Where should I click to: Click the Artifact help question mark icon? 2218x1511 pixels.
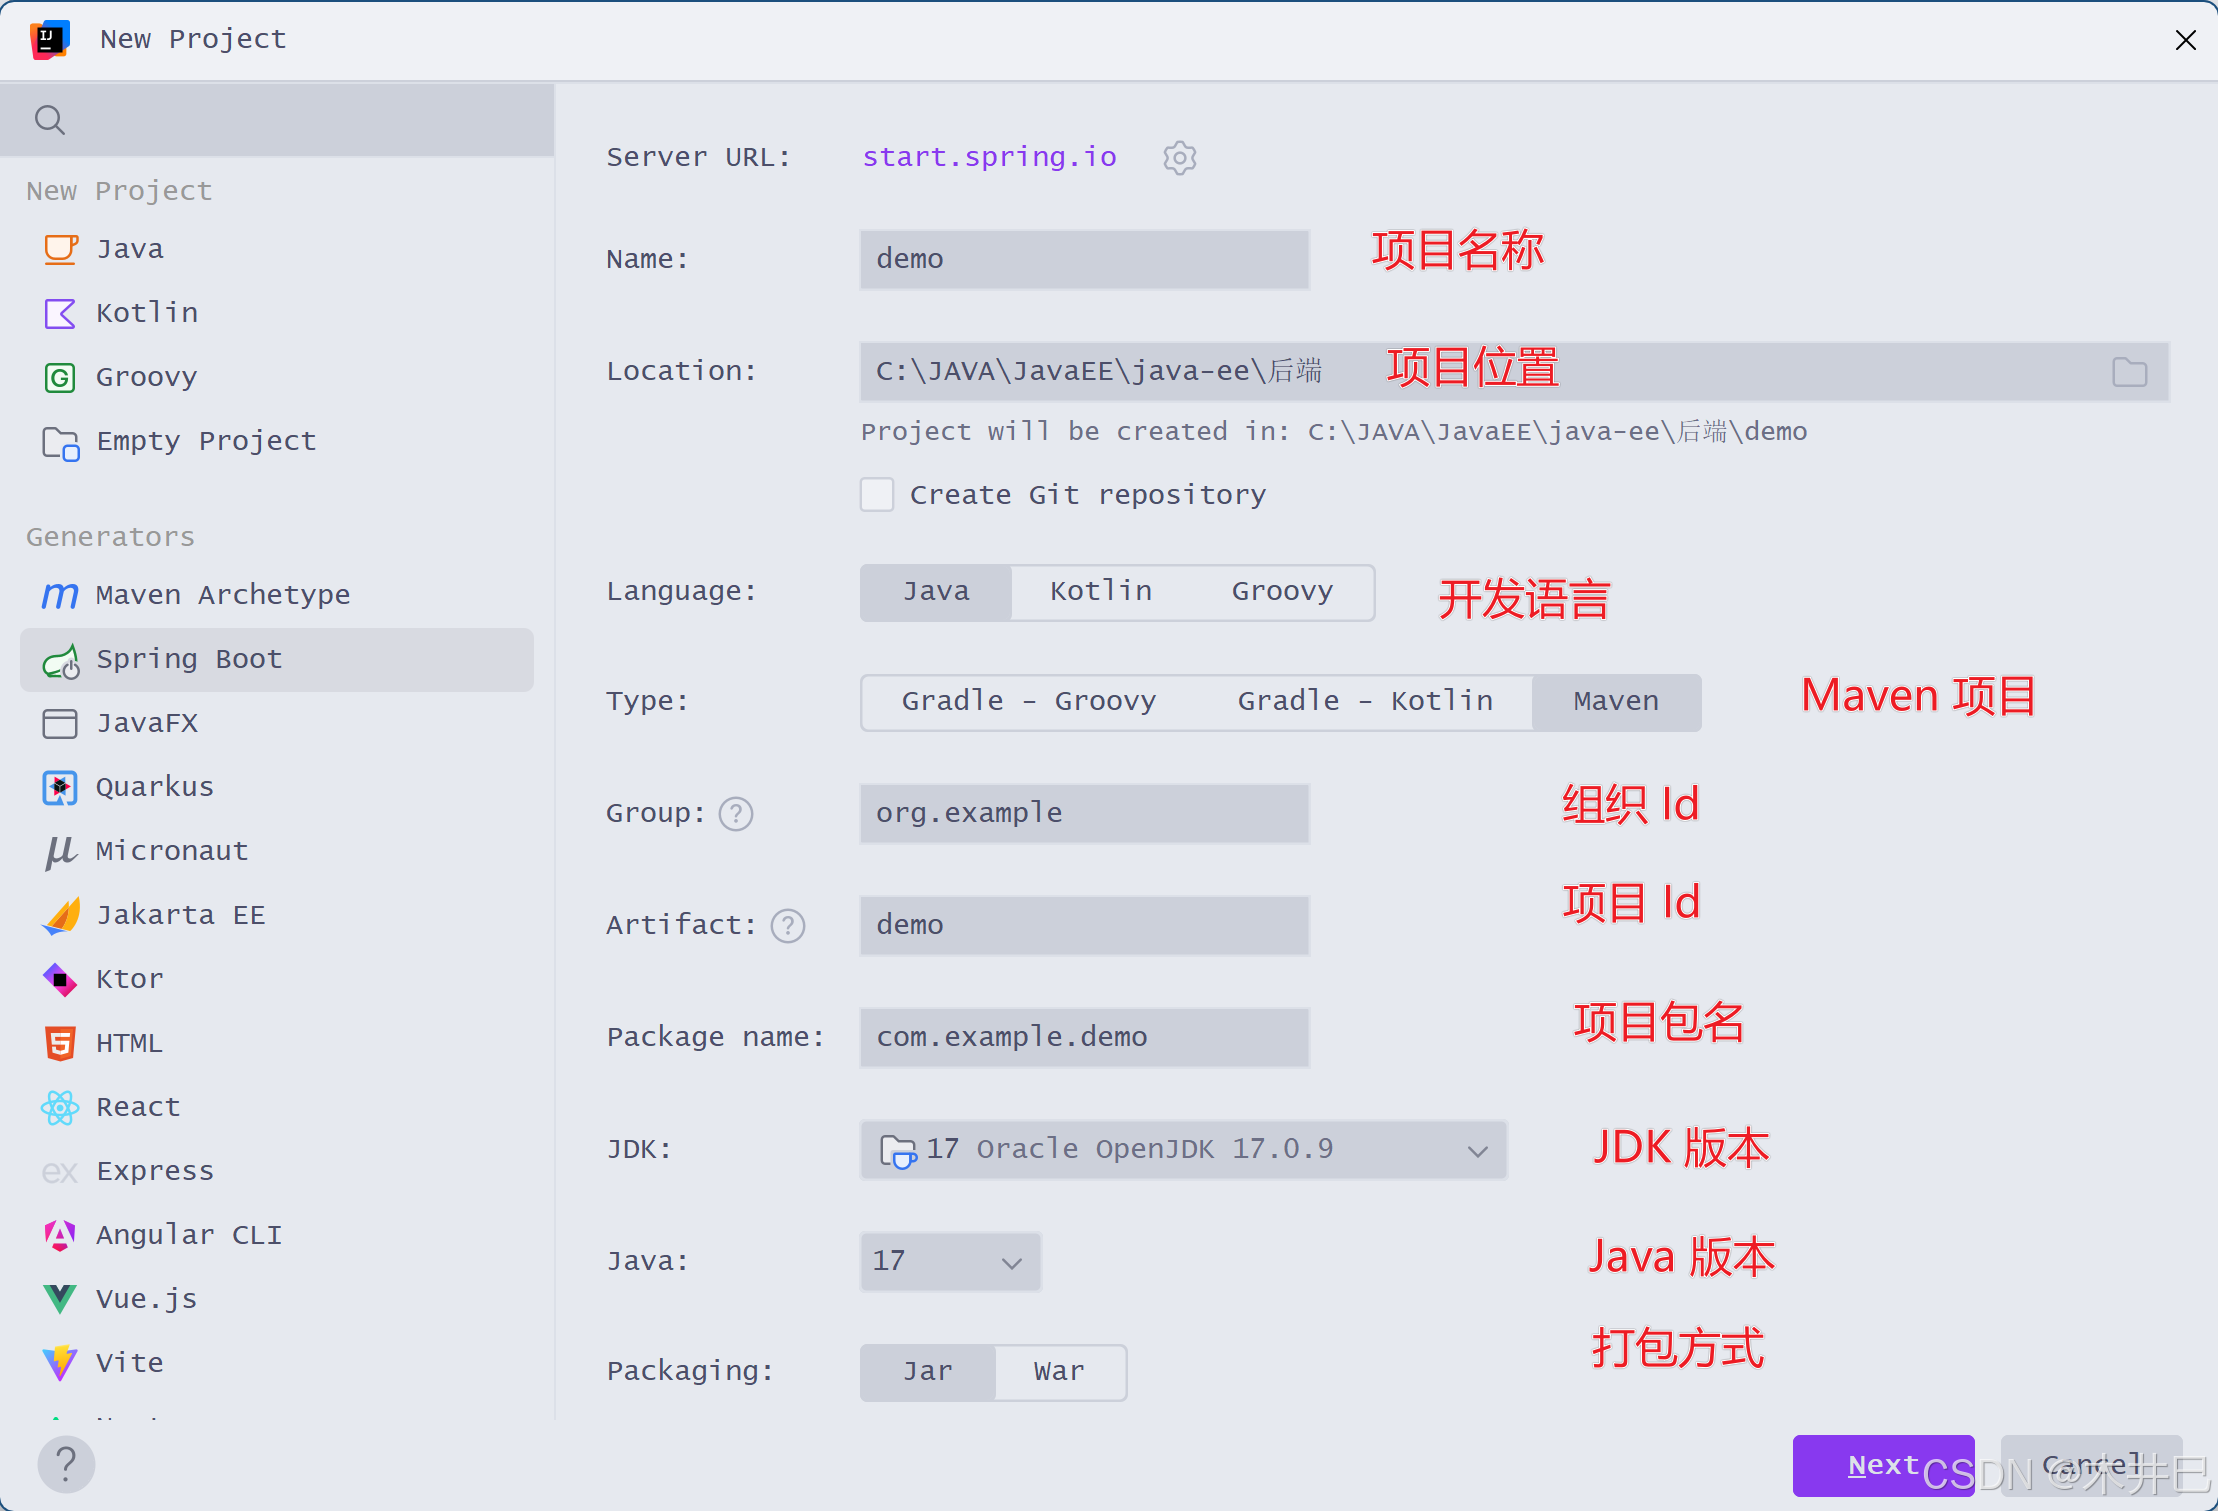tap(788, 926)
